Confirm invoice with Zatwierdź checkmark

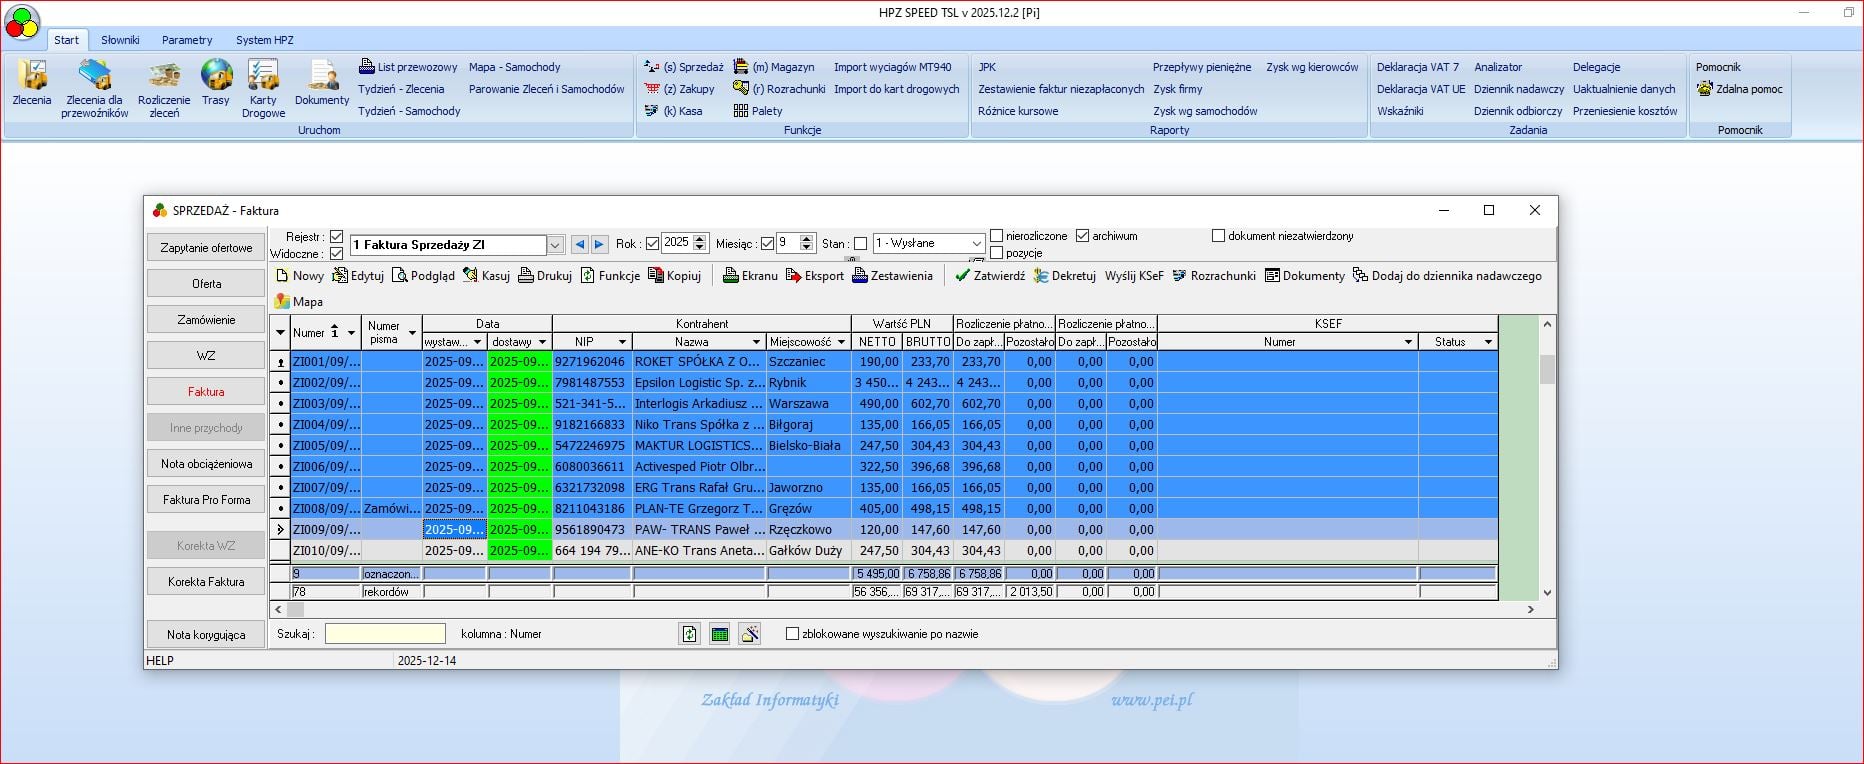click(990, 276)
